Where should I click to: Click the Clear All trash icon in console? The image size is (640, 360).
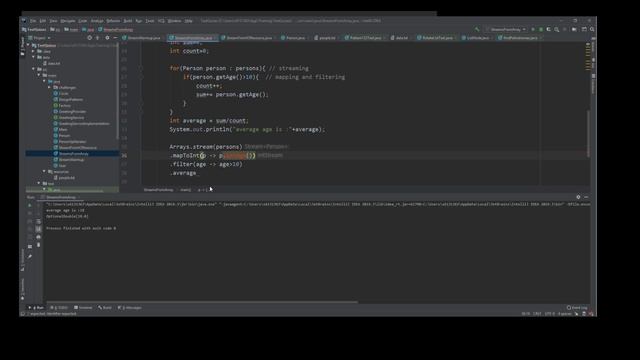click(38, 245)
